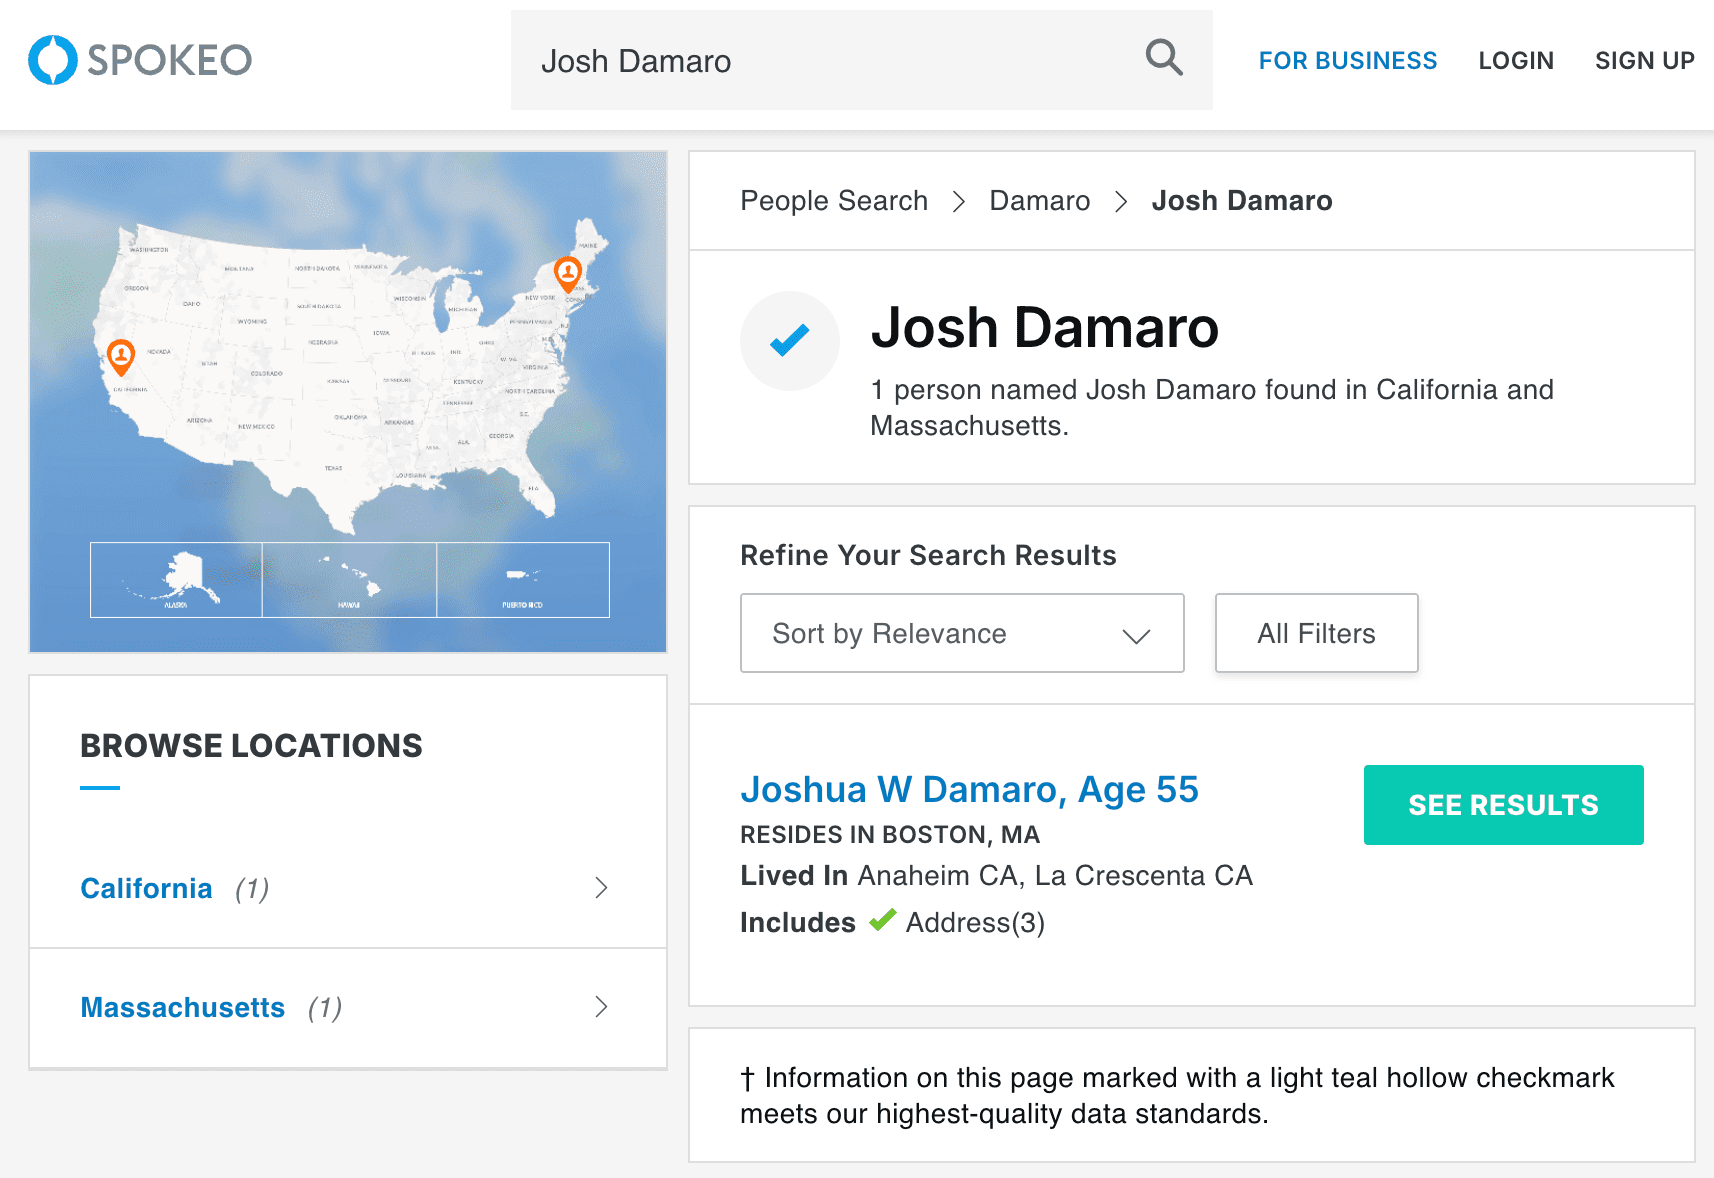Open All Filters
This screenshot has width=1714, height=1178.
pos(1316,633)
